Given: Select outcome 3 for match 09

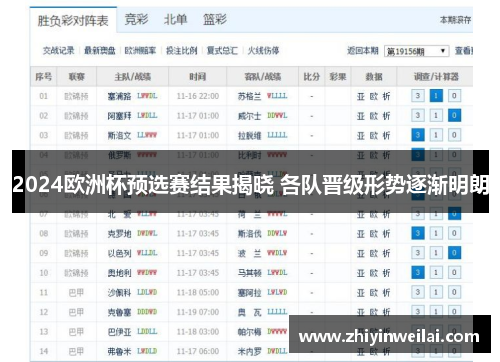Looking at the screenshot, I should 418,253.
